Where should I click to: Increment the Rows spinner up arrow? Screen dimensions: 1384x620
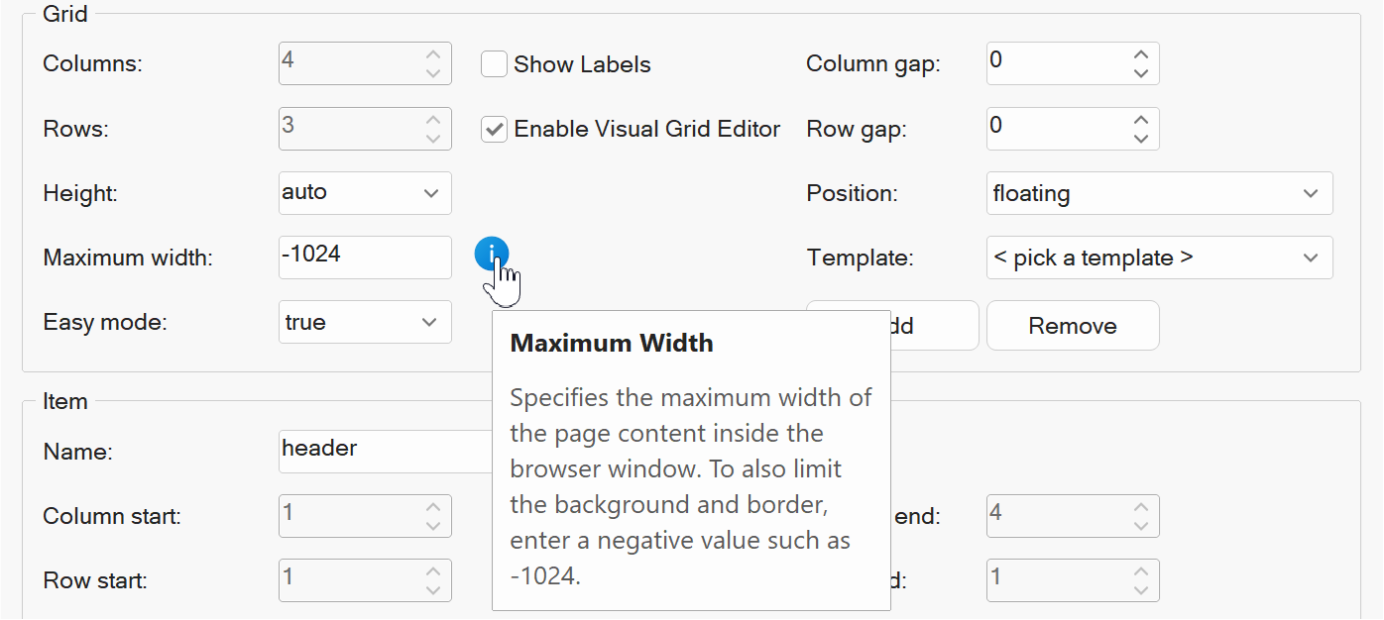(433, 120)
